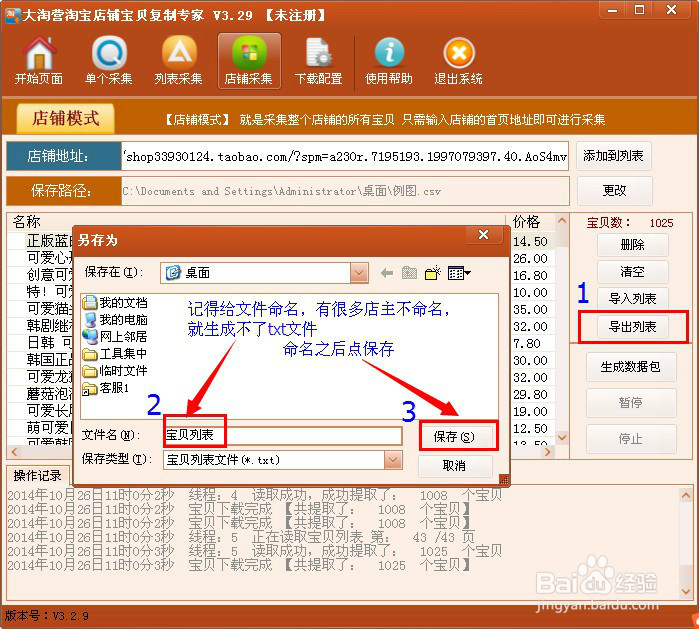The width and height of the screenshot is (699, 629).
Task: Select row starting with 正版蓝
Action: tap(47, 241)
